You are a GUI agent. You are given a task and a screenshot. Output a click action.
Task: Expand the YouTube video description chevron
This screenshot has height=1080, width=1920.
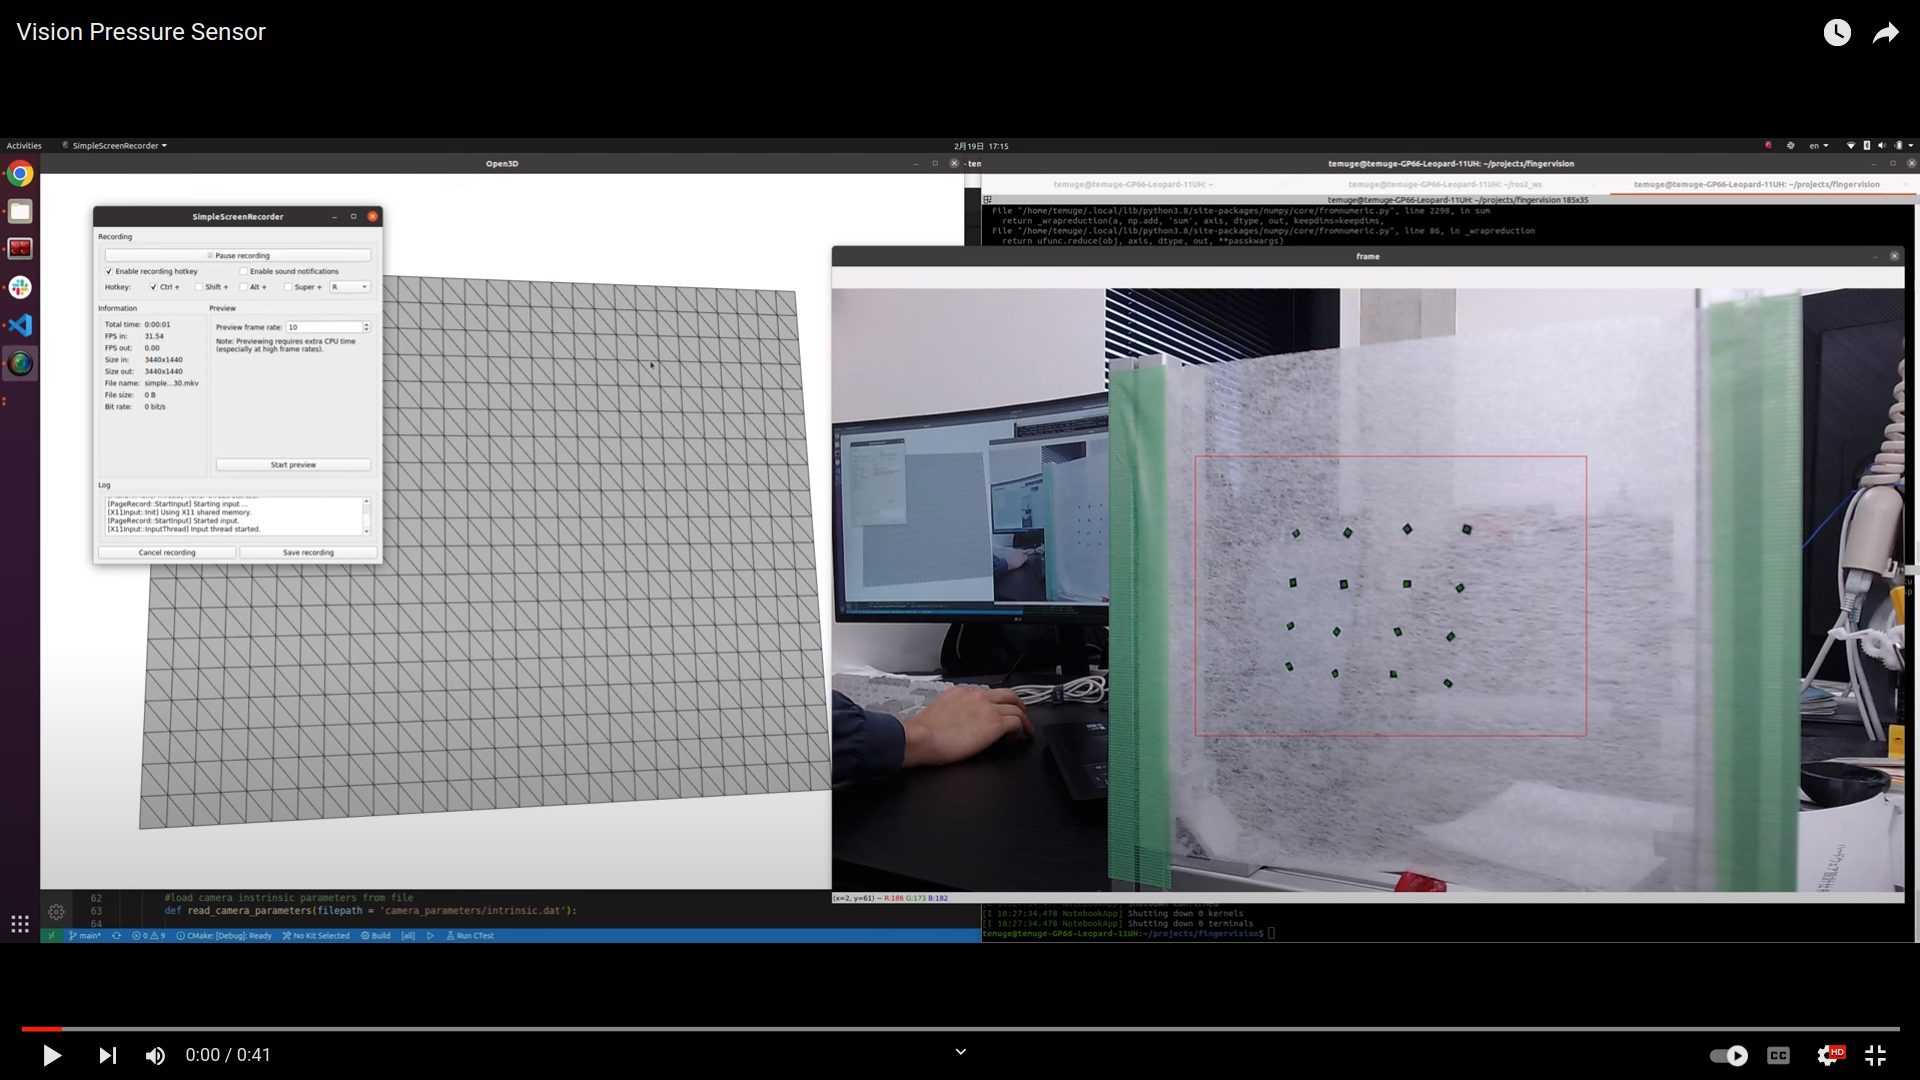pyautogui.click(x=960, y=1051)
